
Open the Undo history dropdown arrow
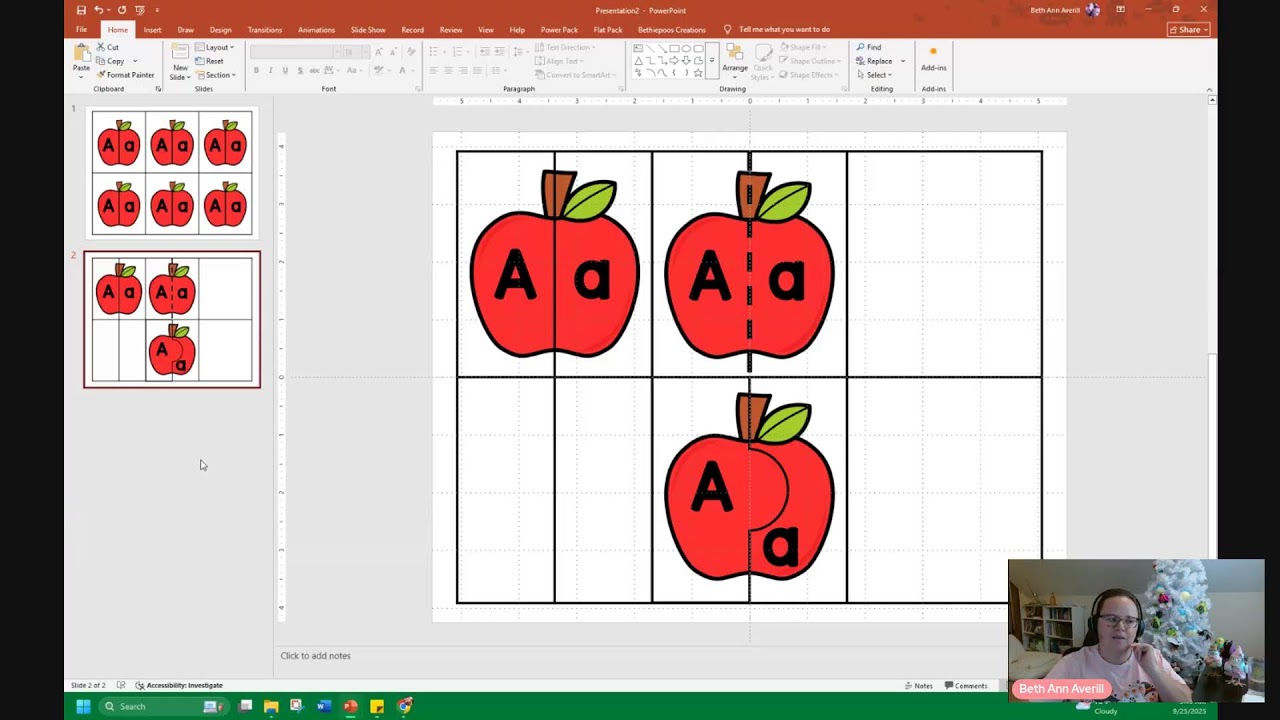108,10
